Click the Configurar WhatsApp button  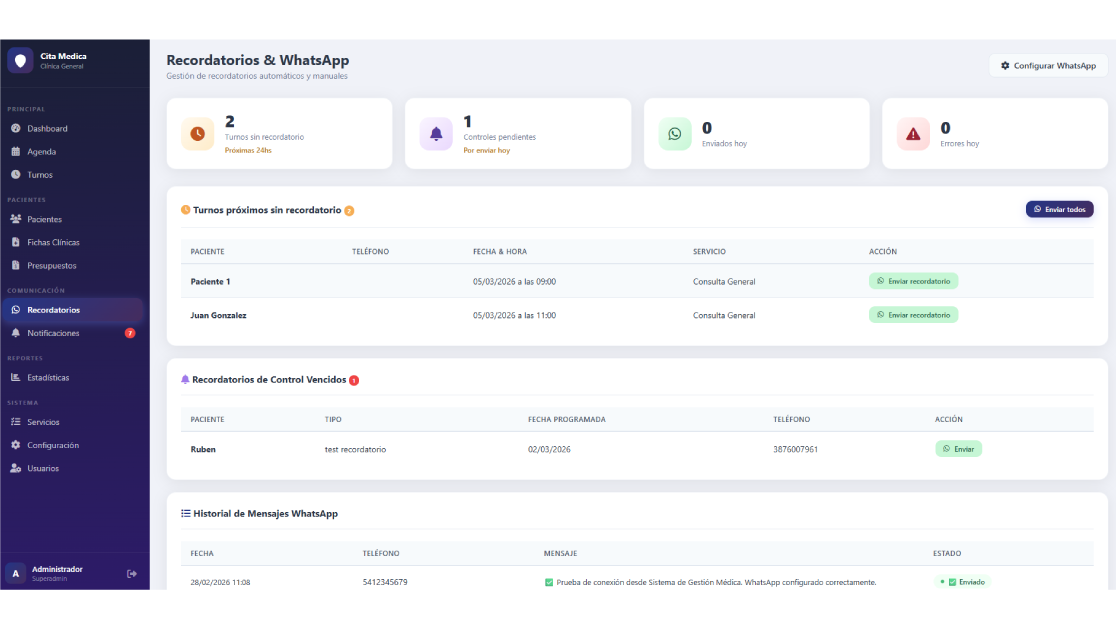click(x=1048, y=66)
